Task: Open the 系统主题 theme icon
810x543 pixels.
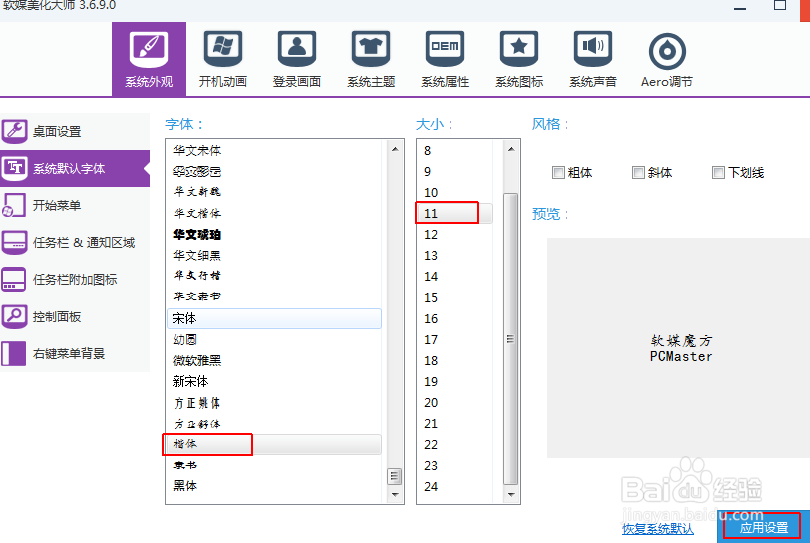Action: tap(371, 50)
